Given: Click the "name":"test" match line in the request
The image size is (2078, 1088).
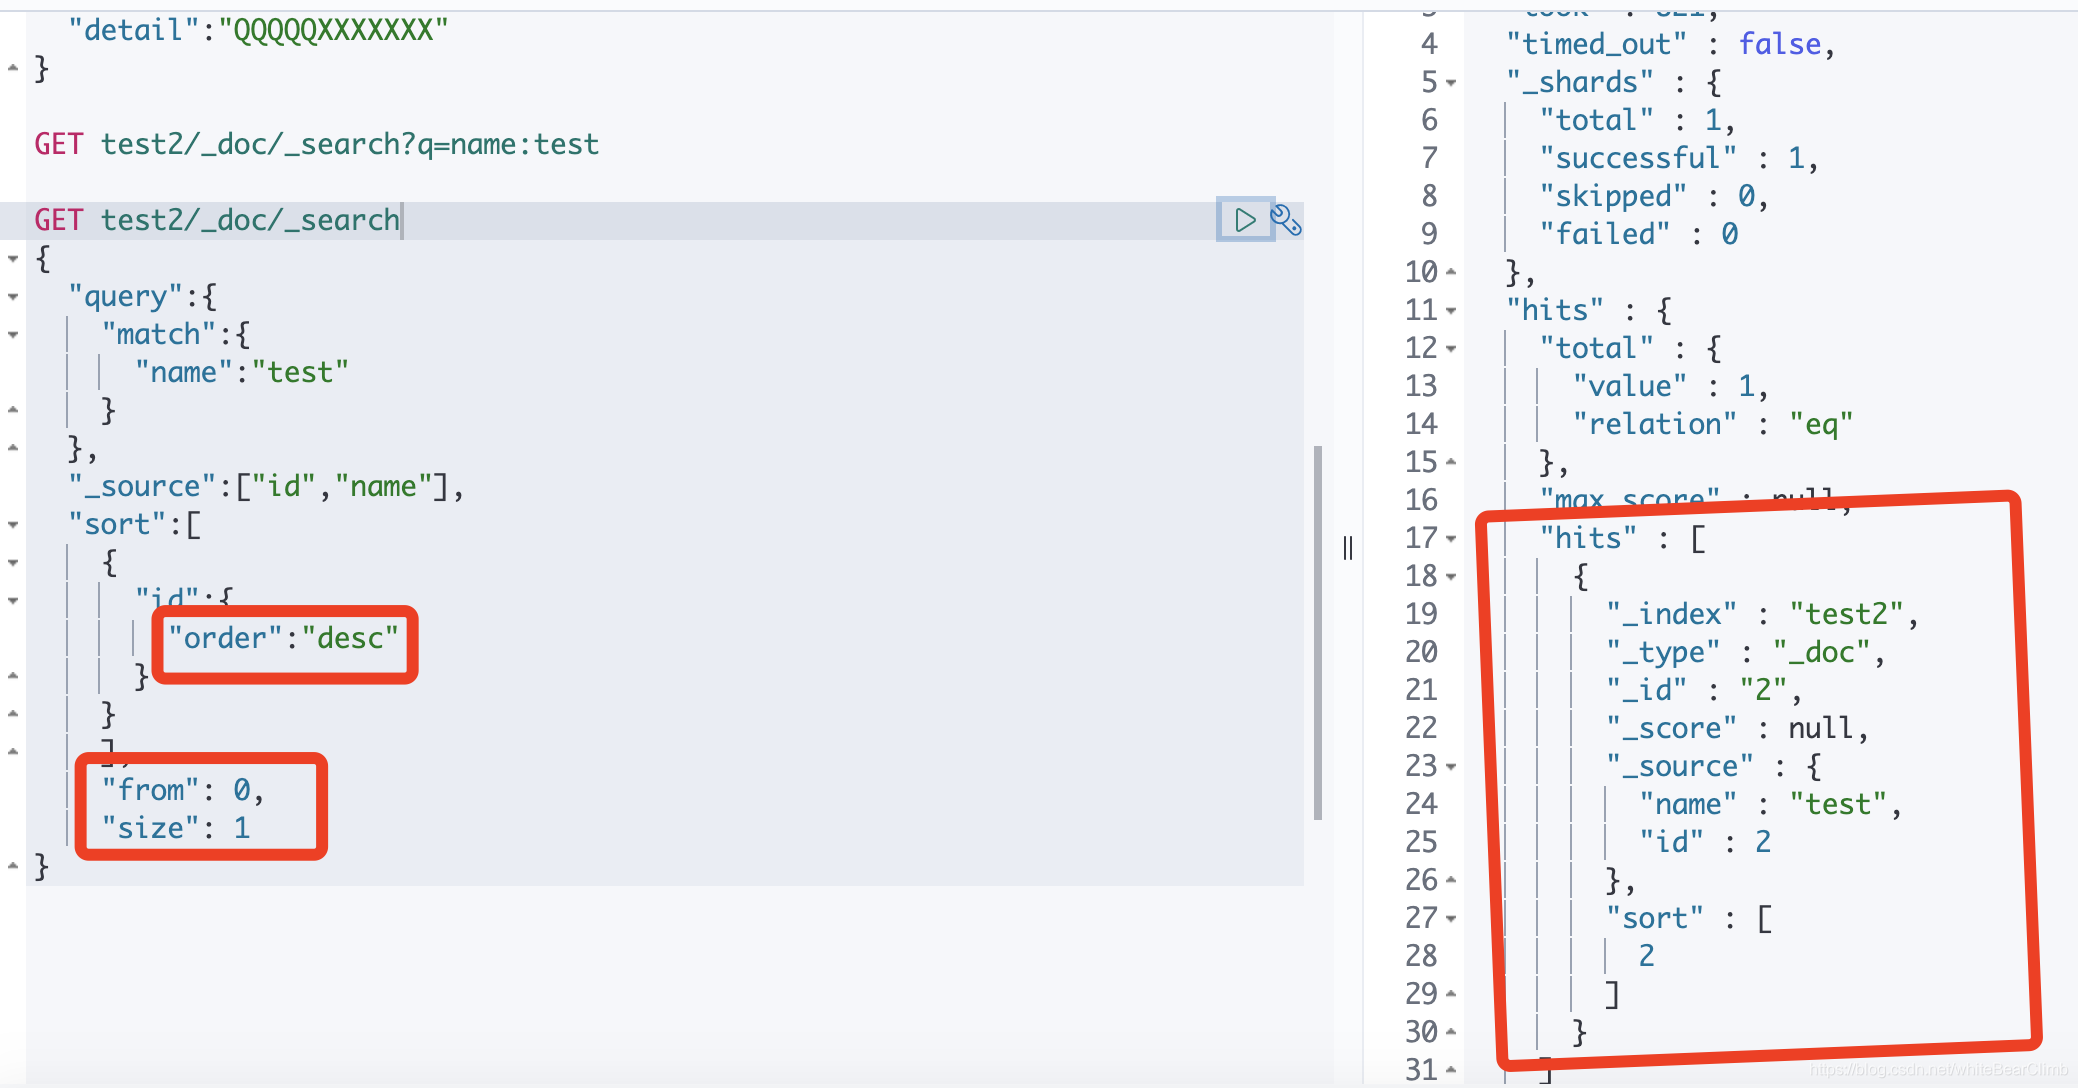Looking at the screenshot, I should click(242, 372).
